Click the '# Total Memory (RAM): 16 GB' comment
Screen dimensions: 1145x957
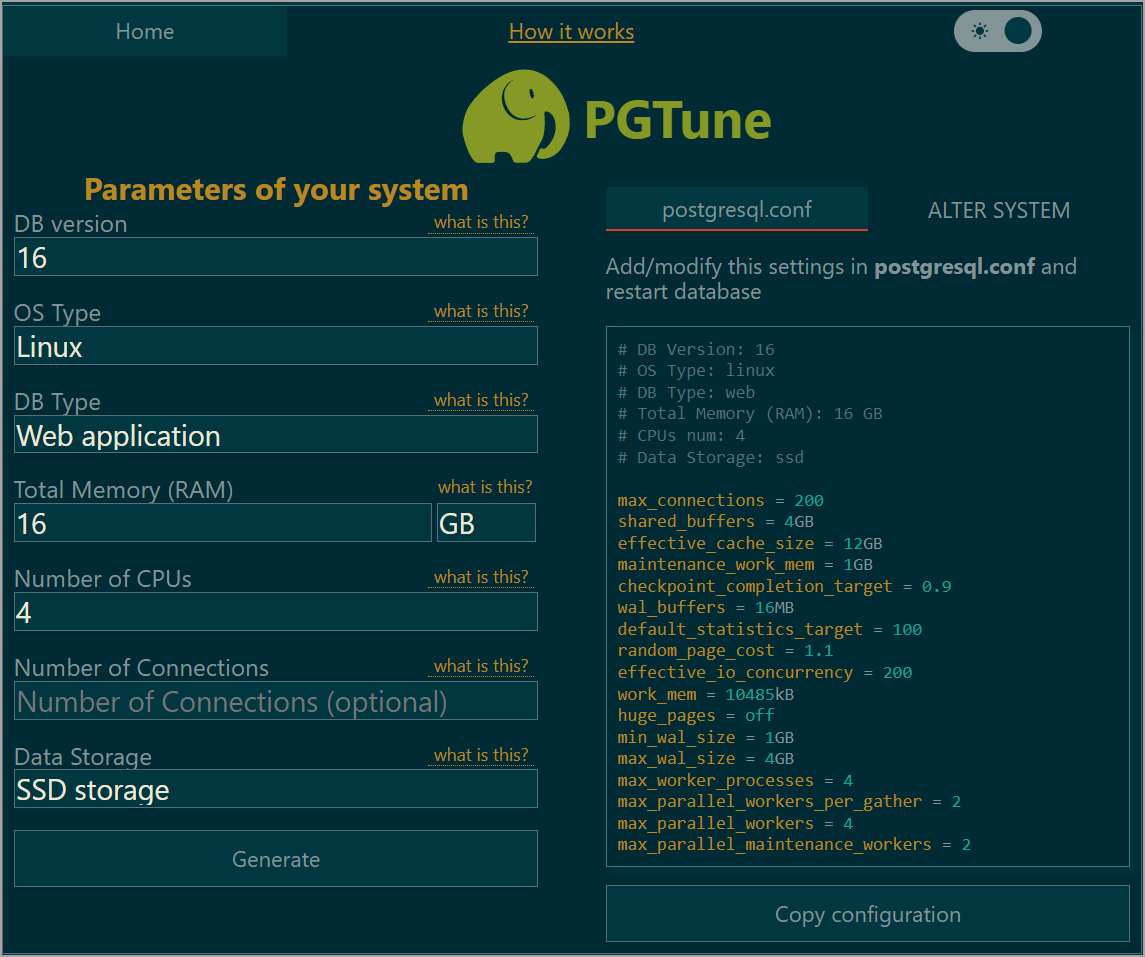coord(750,414)
